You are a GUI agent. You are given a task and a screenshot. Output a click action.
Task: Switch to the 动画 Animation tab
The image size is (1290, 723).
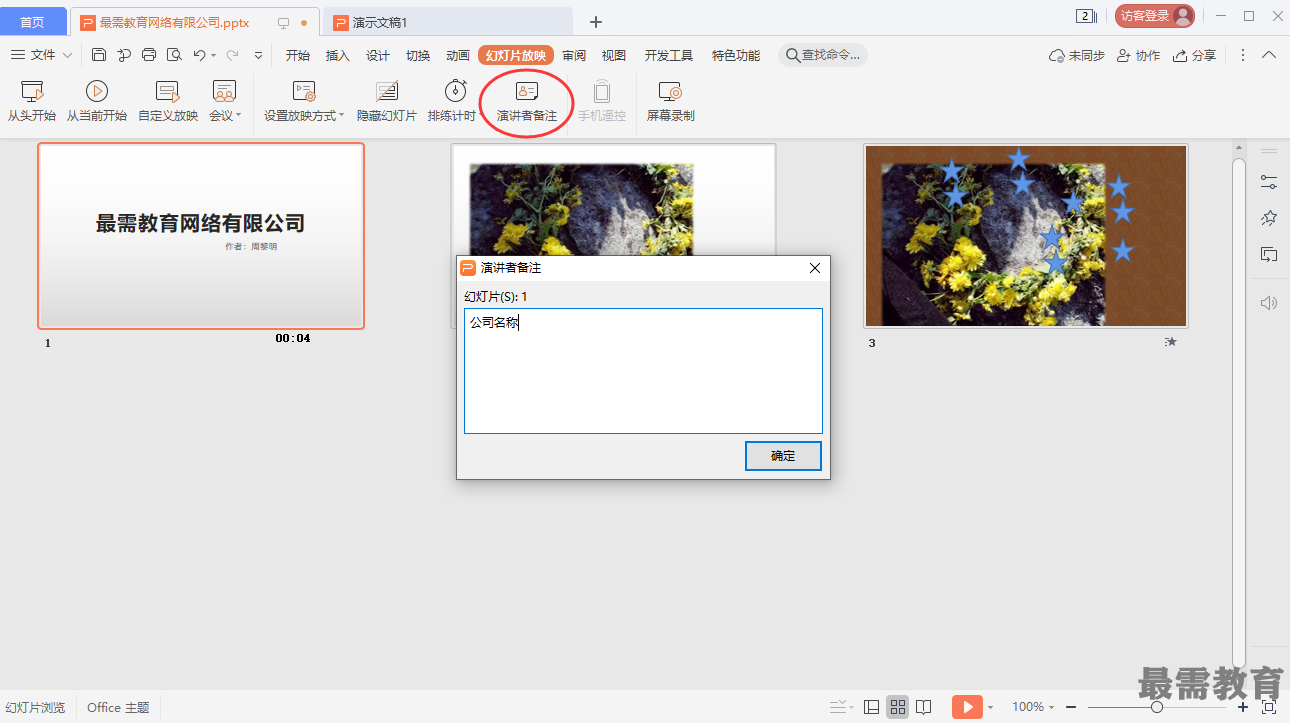pyautogui.click(x=458, y=55)
